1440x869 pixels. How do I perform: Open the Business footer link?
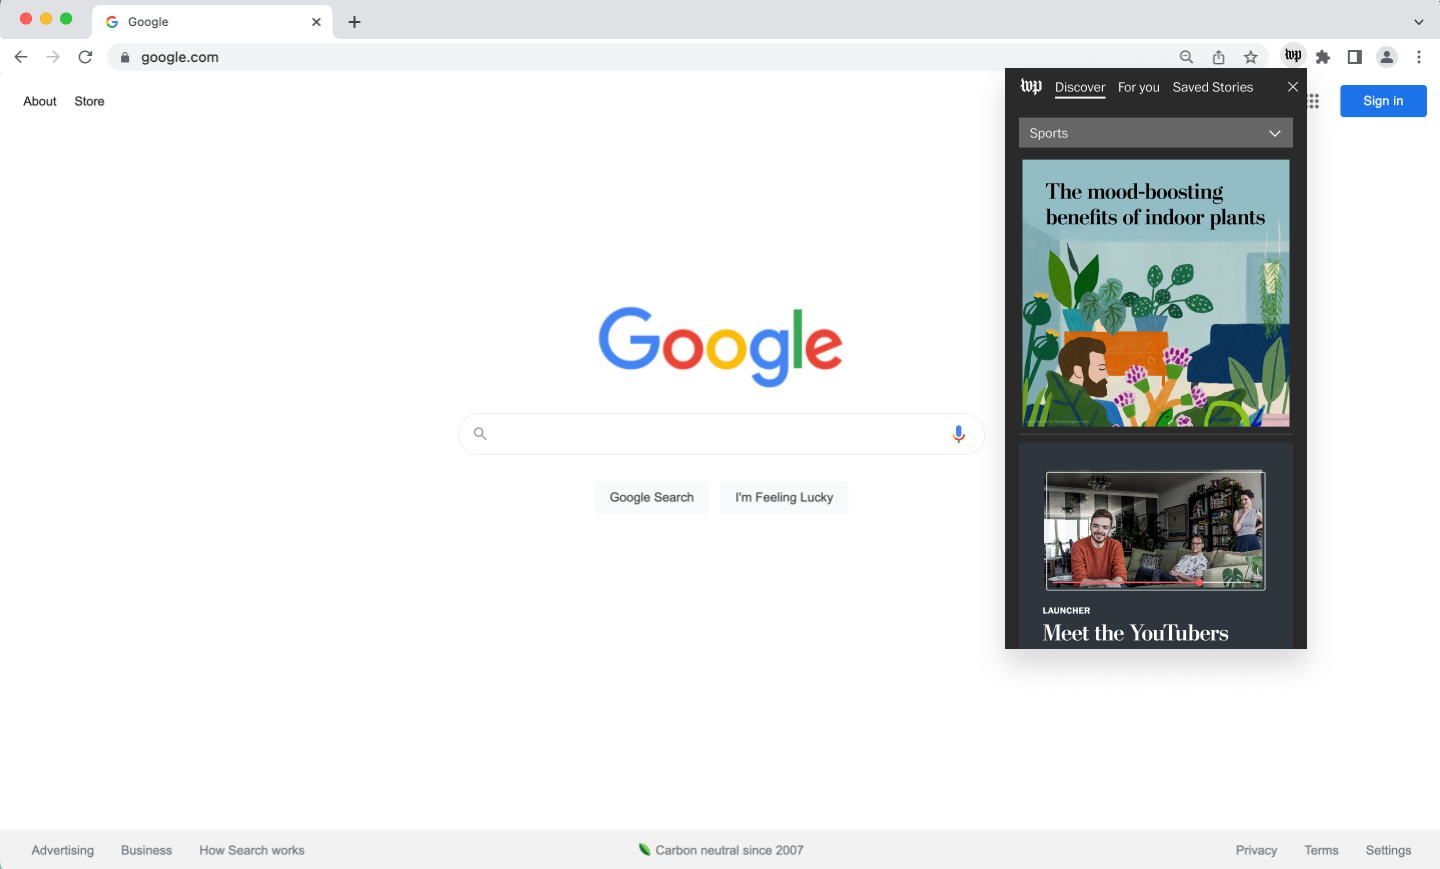[x=146, y=850]
